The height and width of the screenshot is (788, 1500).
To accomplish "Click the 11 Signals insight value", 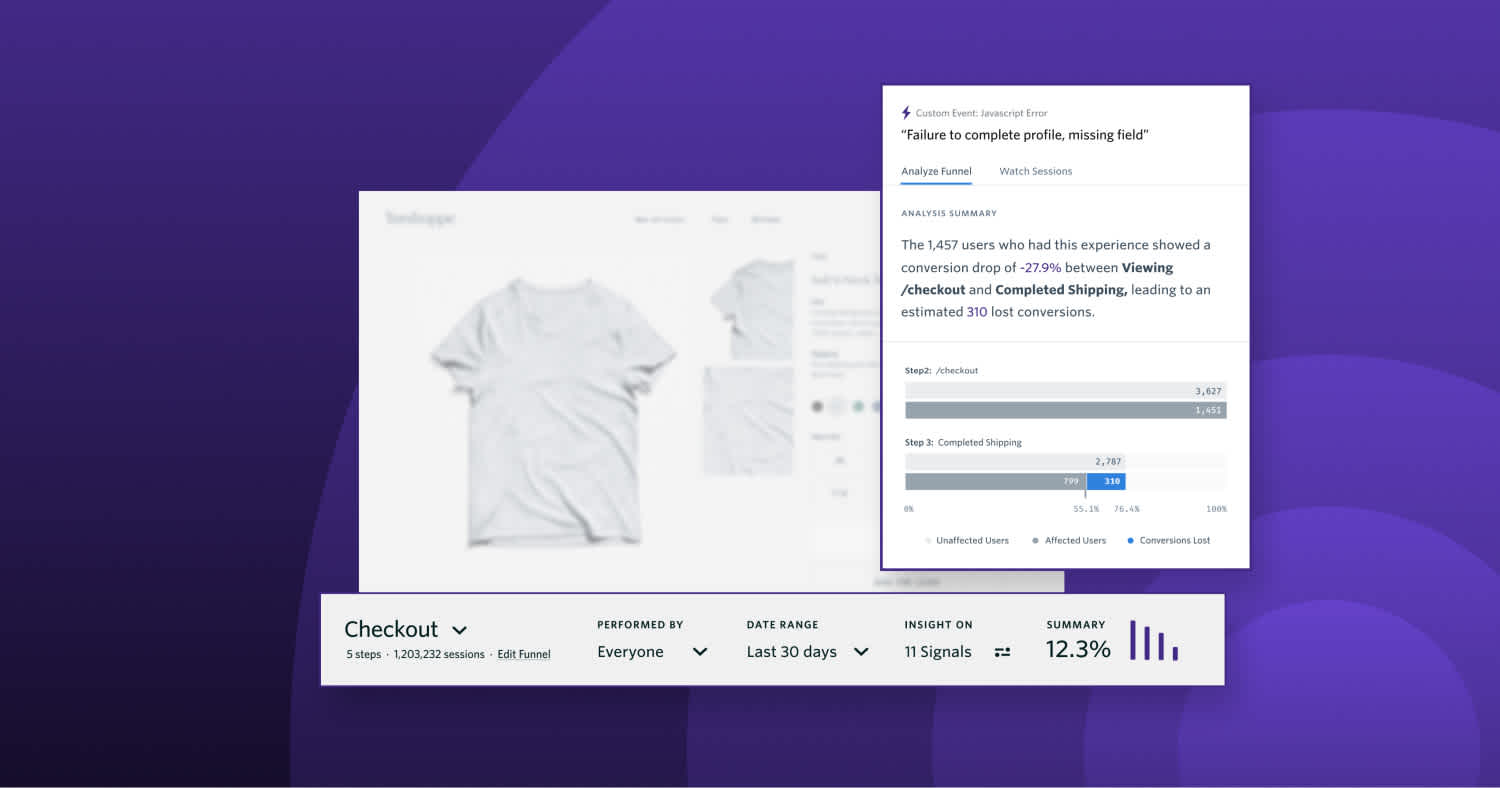I will (938, 652).
